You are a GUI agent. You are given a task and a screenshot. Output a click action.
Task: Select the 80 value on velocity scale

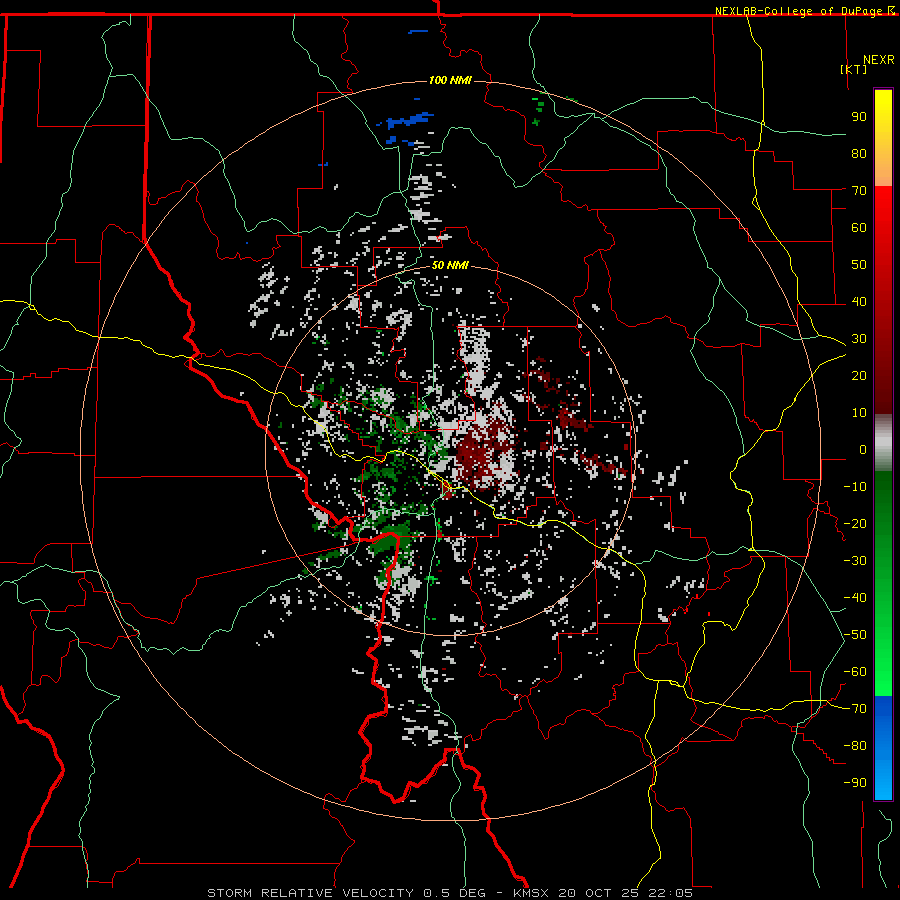pos(859,154)
